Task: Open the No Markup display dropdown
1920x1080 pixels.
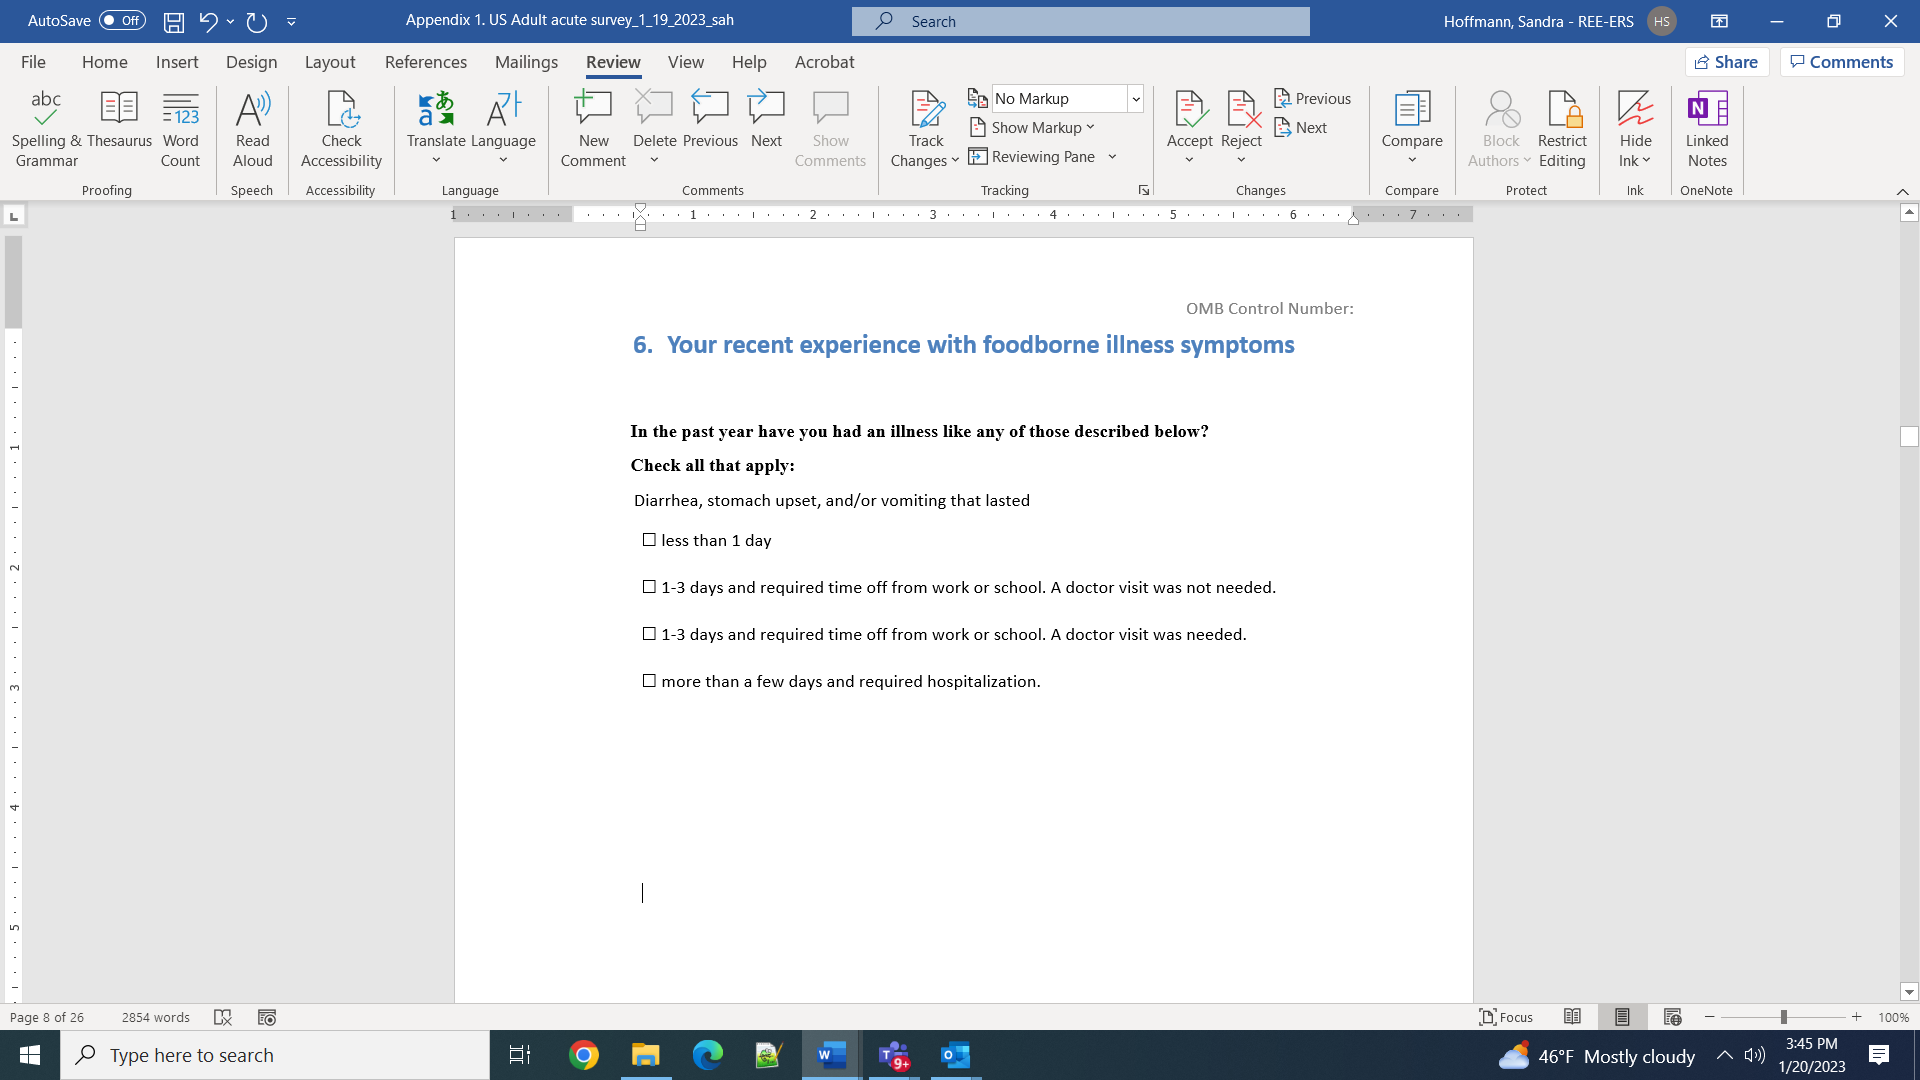Action: (x=1135, y=99)
